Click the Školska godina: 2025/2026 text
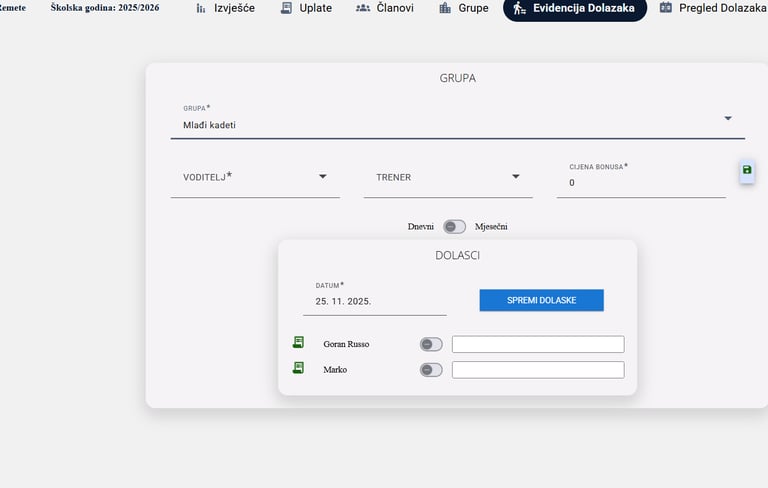Image resolution: width=768 pixels, height=488 pixels. (x=105, y=8)
